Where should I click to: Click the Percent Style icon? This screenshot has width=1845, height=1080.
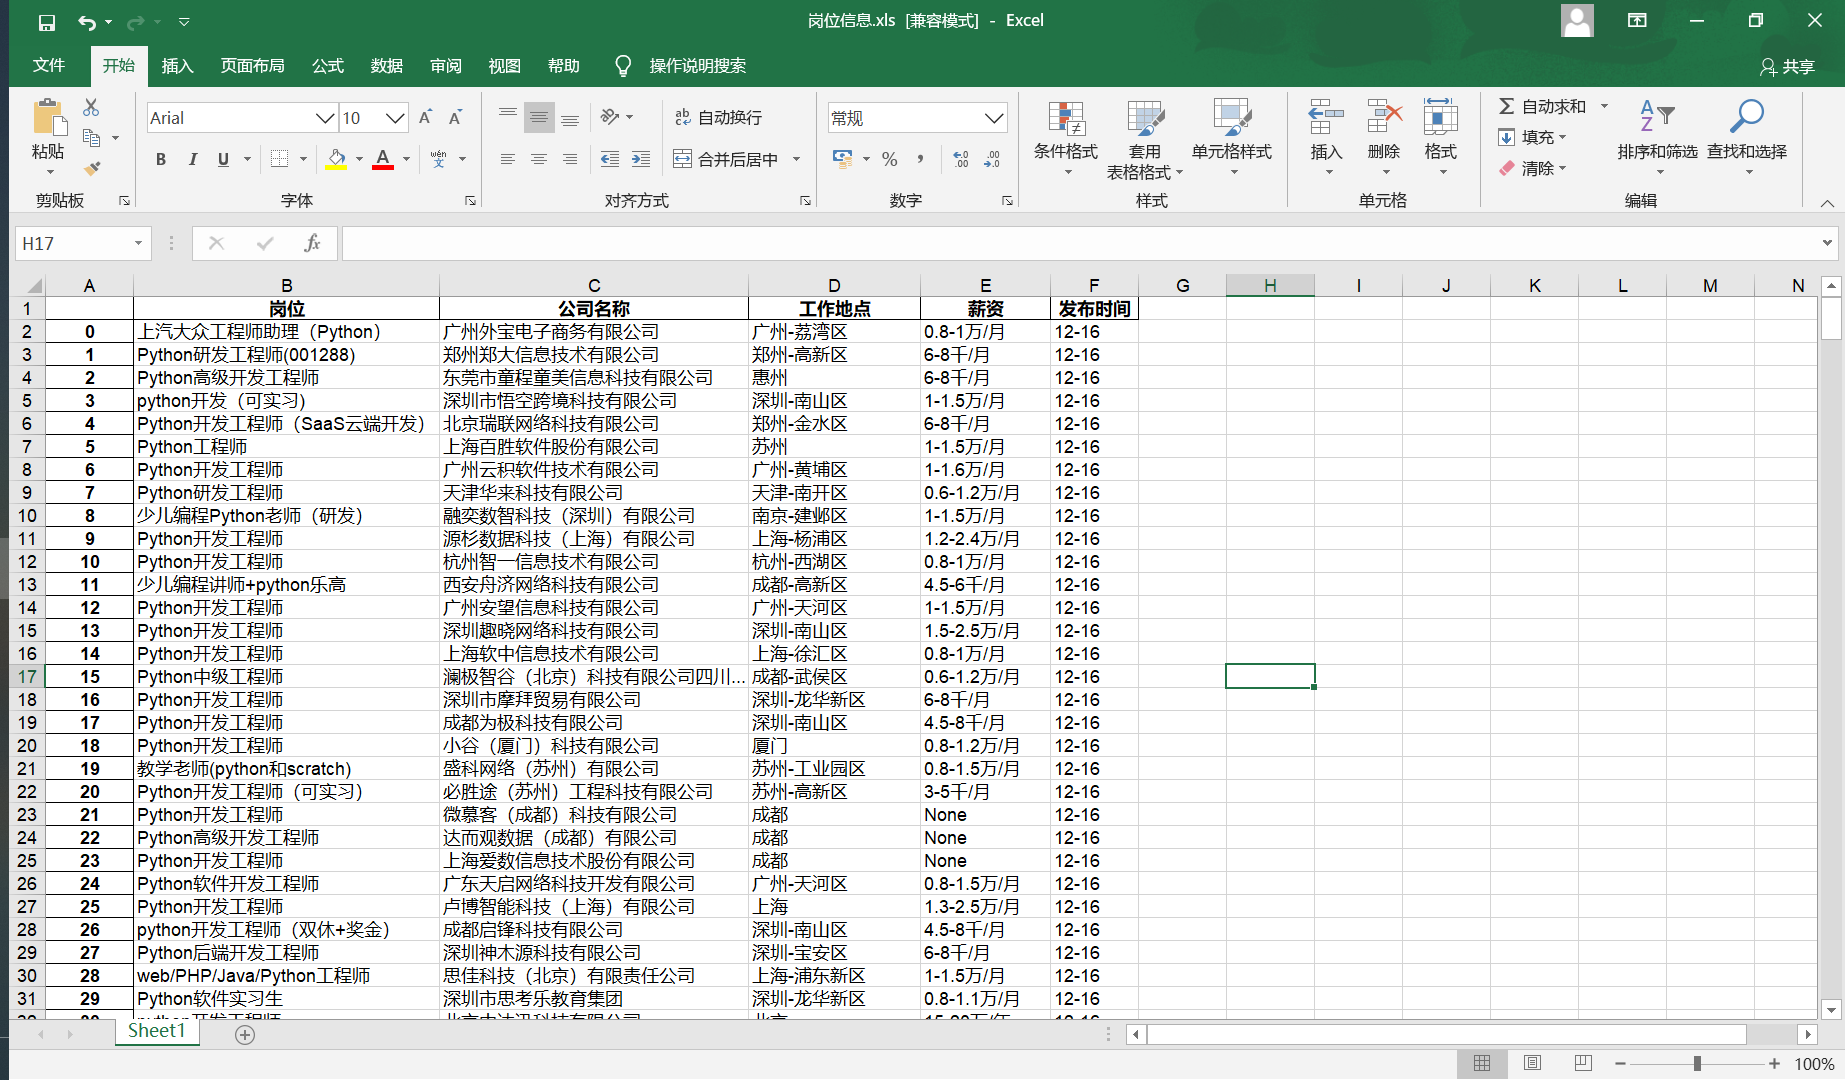coord(890,159)
